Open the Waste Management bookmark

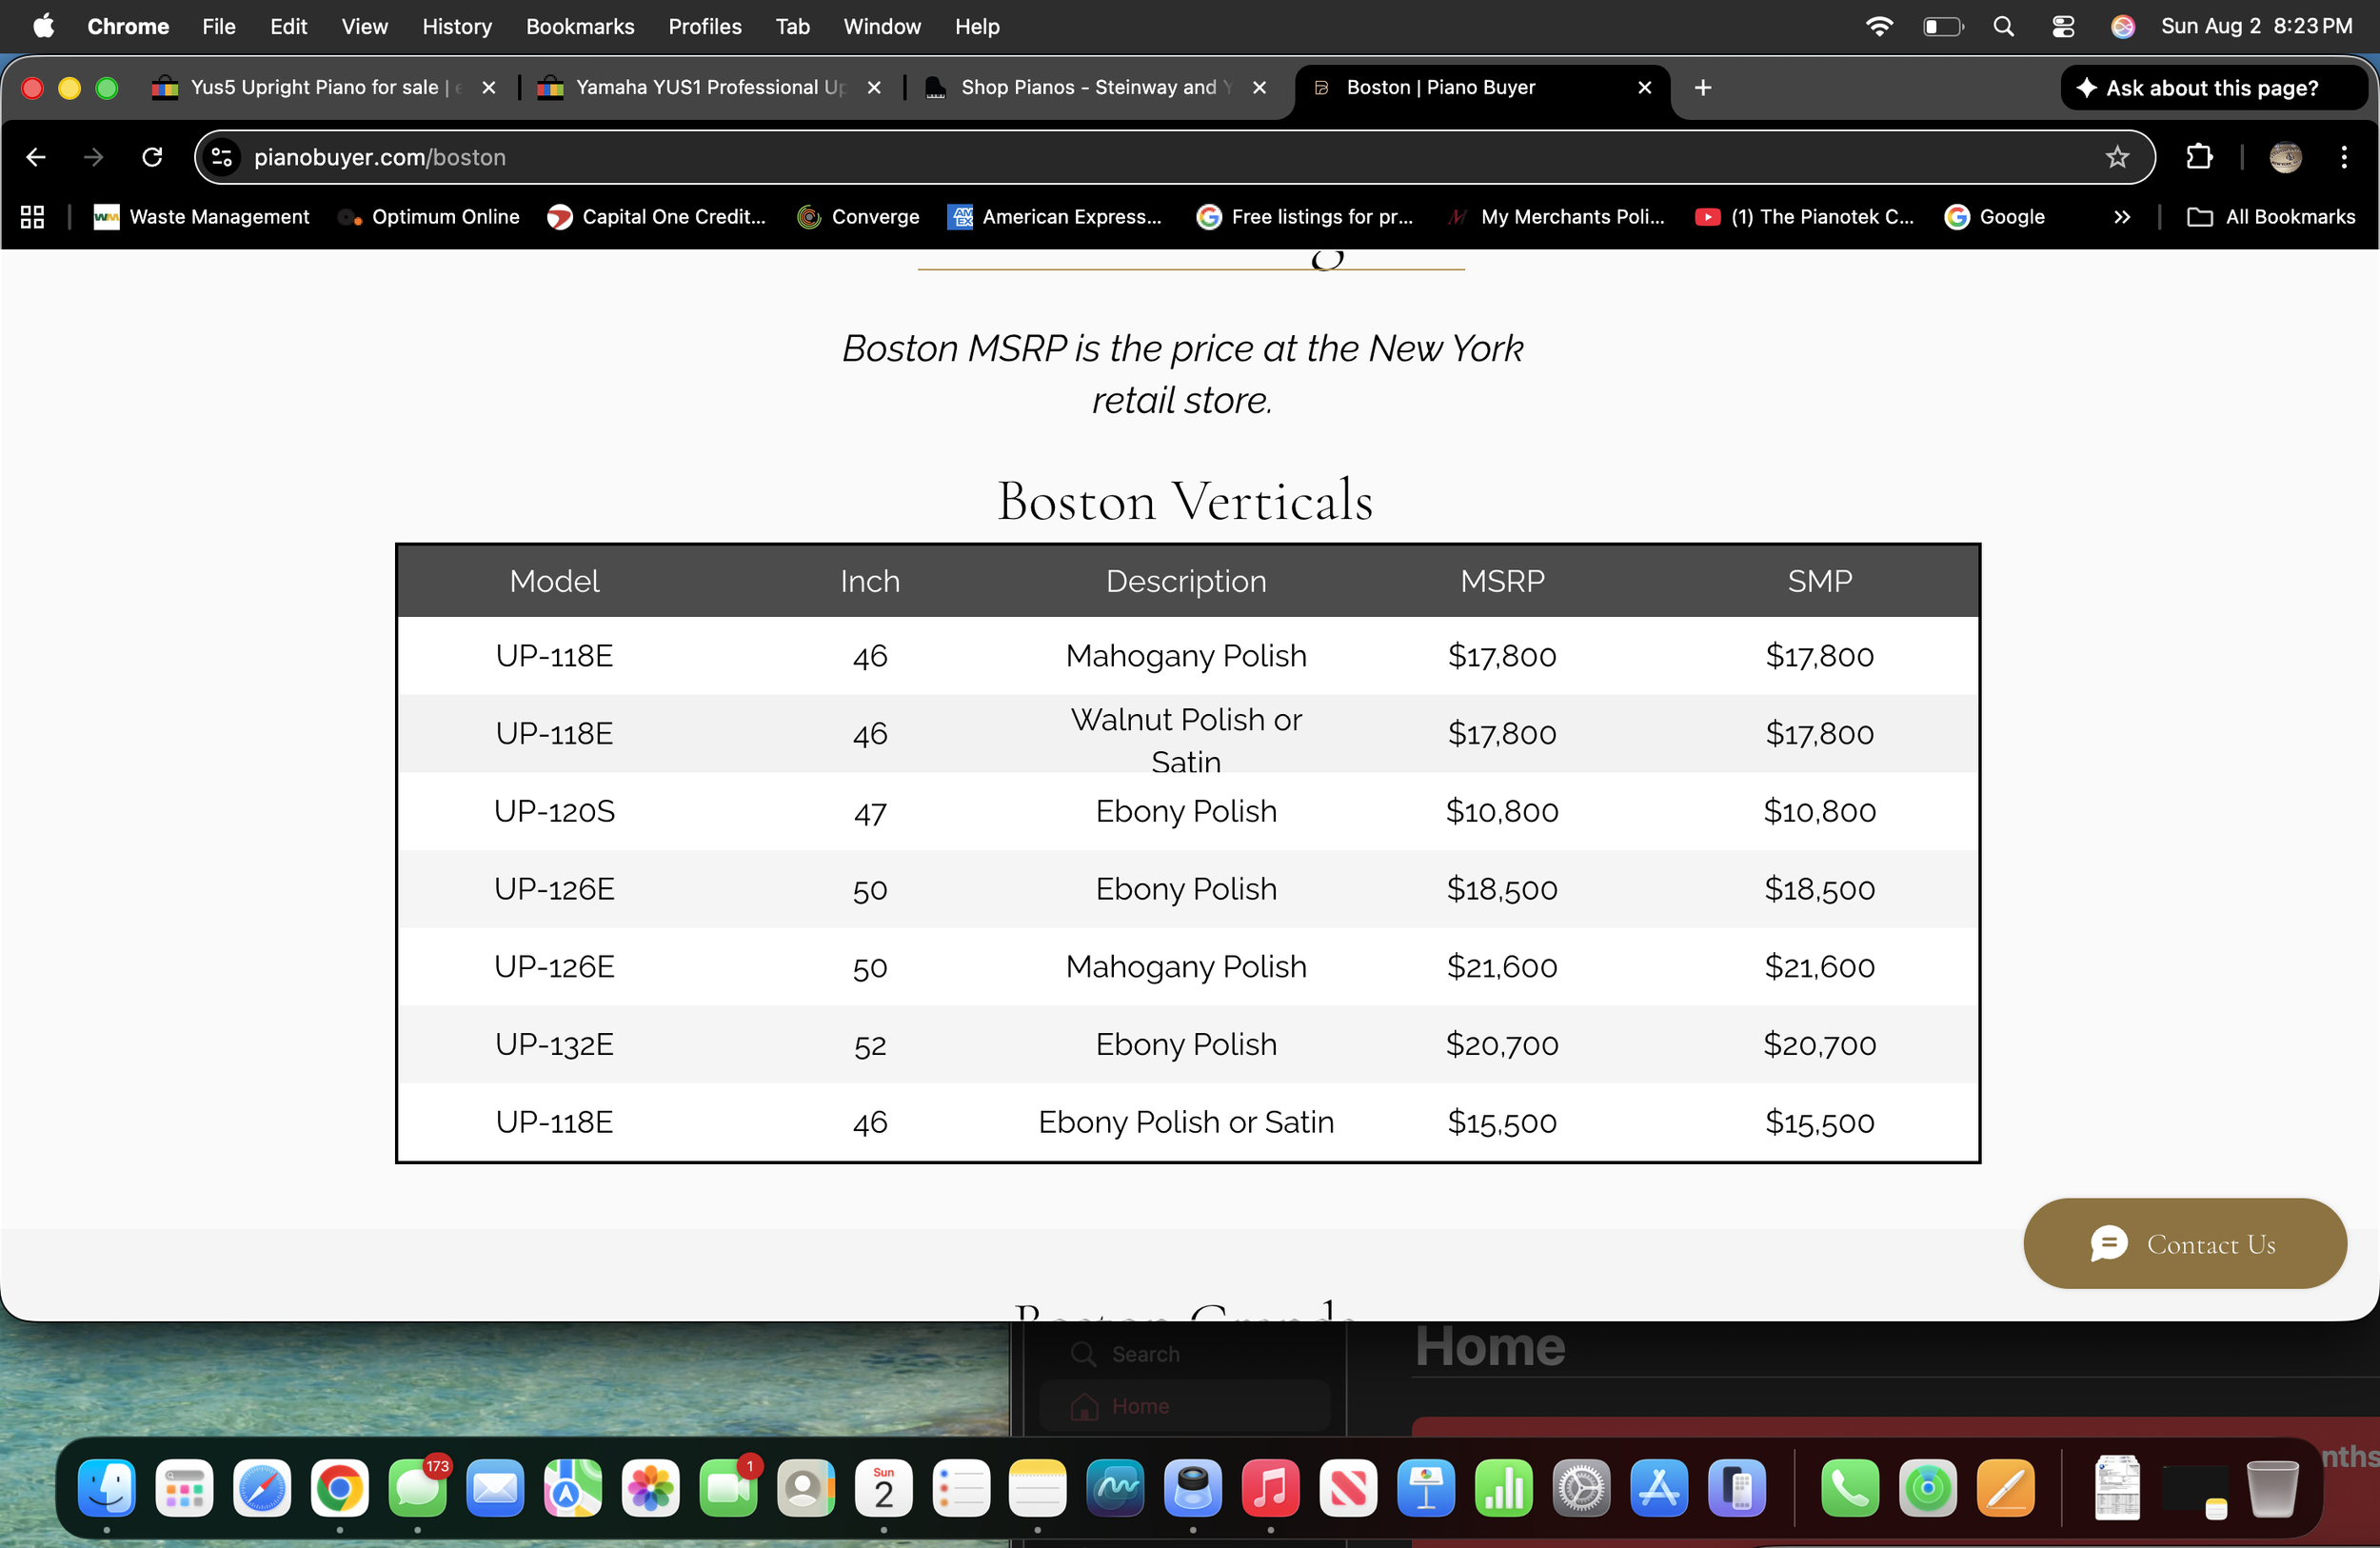click(x=201, y=217)
